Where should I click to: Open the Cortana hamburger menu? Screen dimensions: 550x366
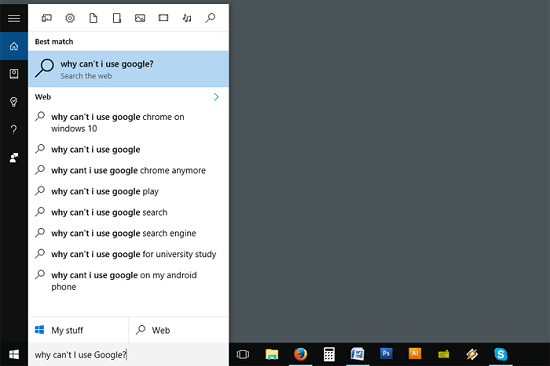[14, 18]
